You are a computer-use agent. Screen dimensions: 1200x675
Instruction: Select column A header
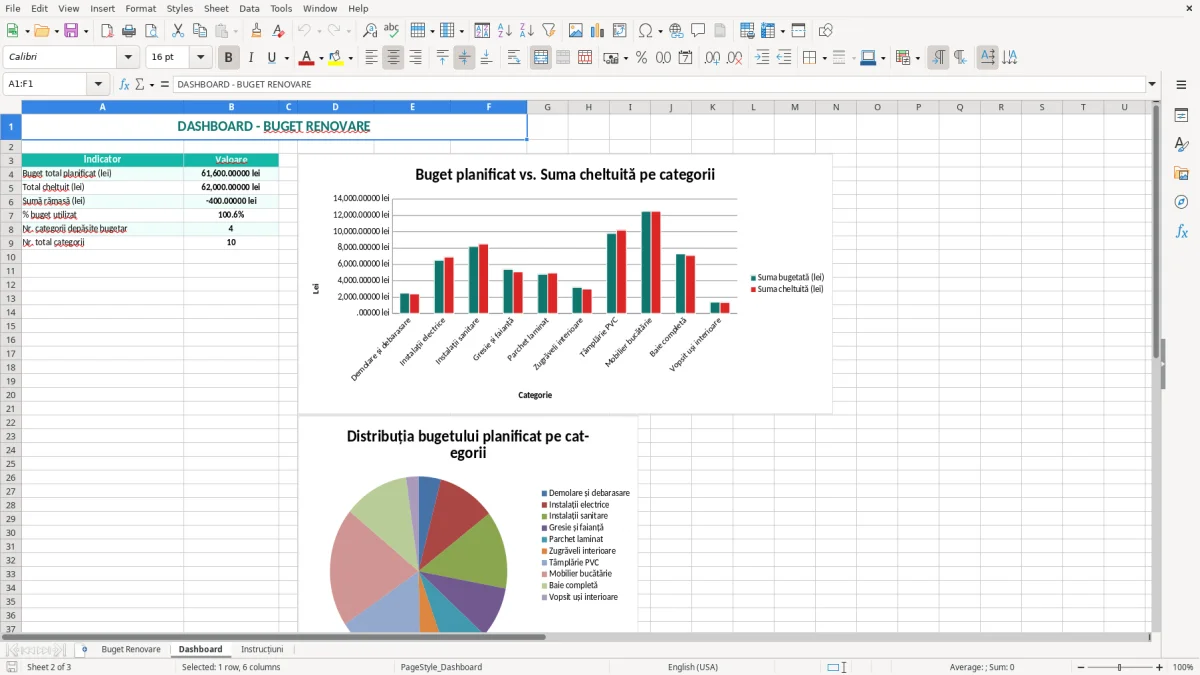pyautogui.click(x=102, y=107)
